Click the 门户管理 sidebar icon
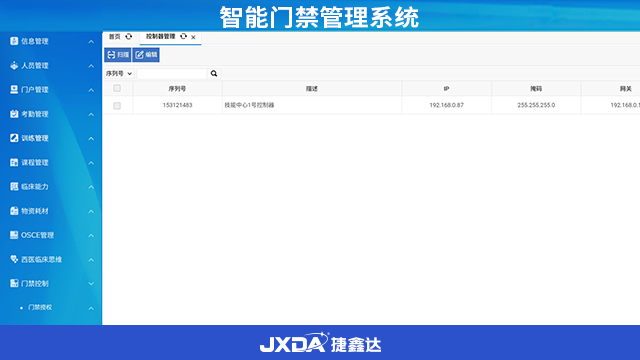The image size is (640, 360). tap(14, 89)
